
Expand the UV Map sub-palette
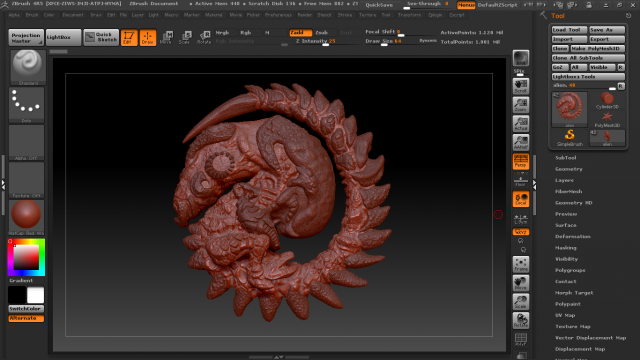[565, 315]
